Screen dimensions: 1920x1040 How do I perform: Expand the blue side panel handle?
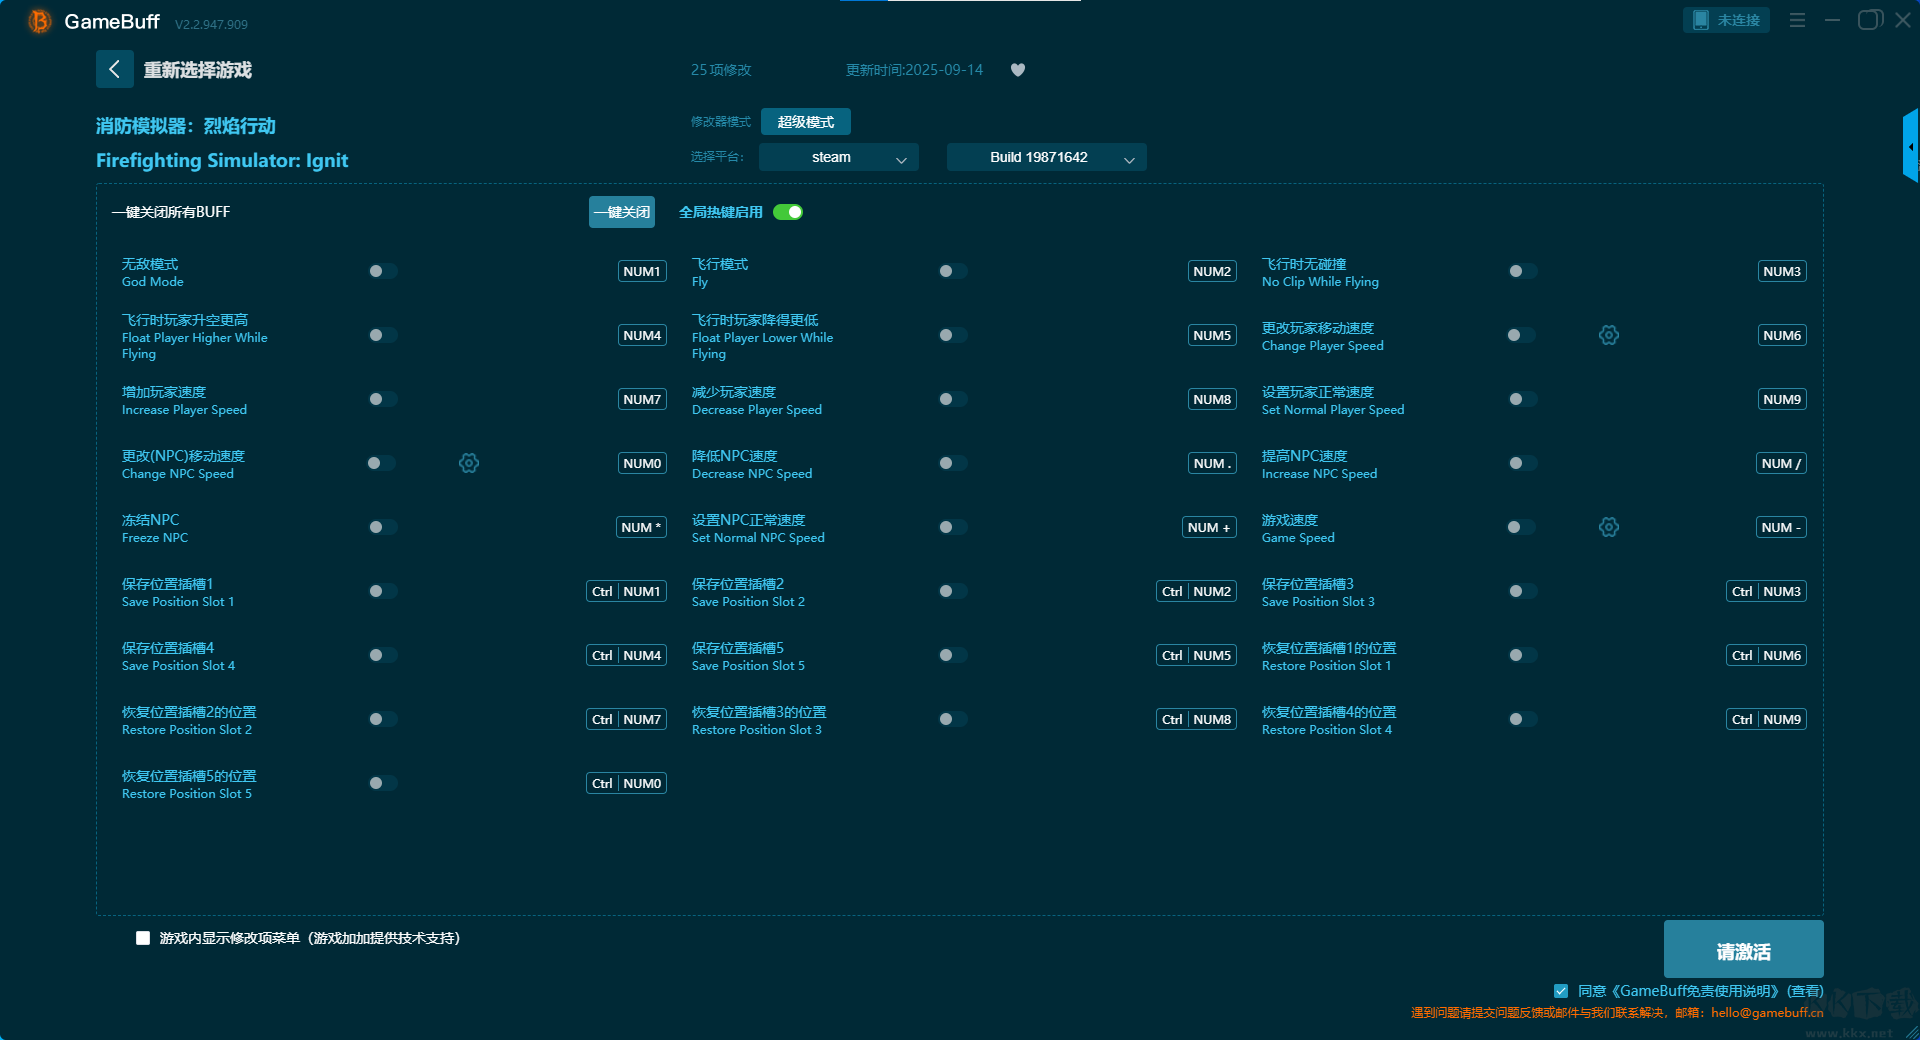[1910, 146]
